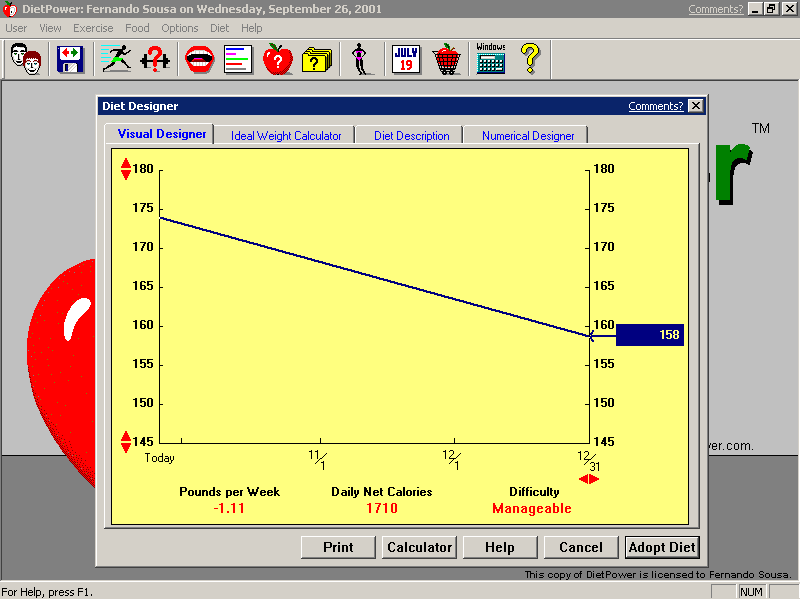Open the running figure exercise icon
Viewport: 800px width, 600px height.
coord(116,60)
